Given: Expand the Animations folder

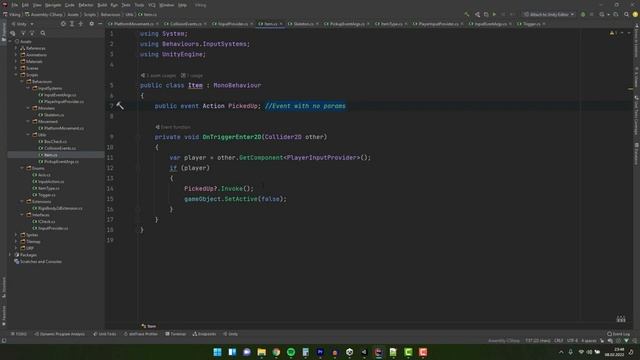Looking at the screenshot, I should pyautogui.click(x=16, y=55).
